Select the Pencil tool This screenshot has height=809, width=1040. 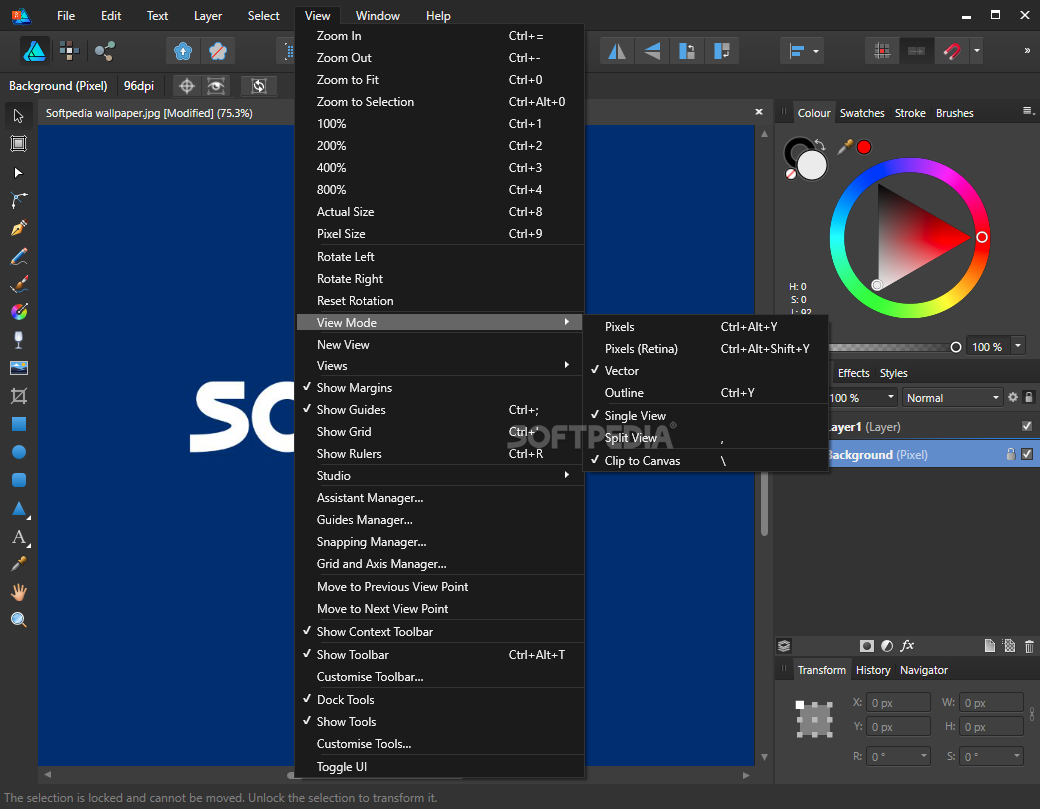click(x=19, y=257)
